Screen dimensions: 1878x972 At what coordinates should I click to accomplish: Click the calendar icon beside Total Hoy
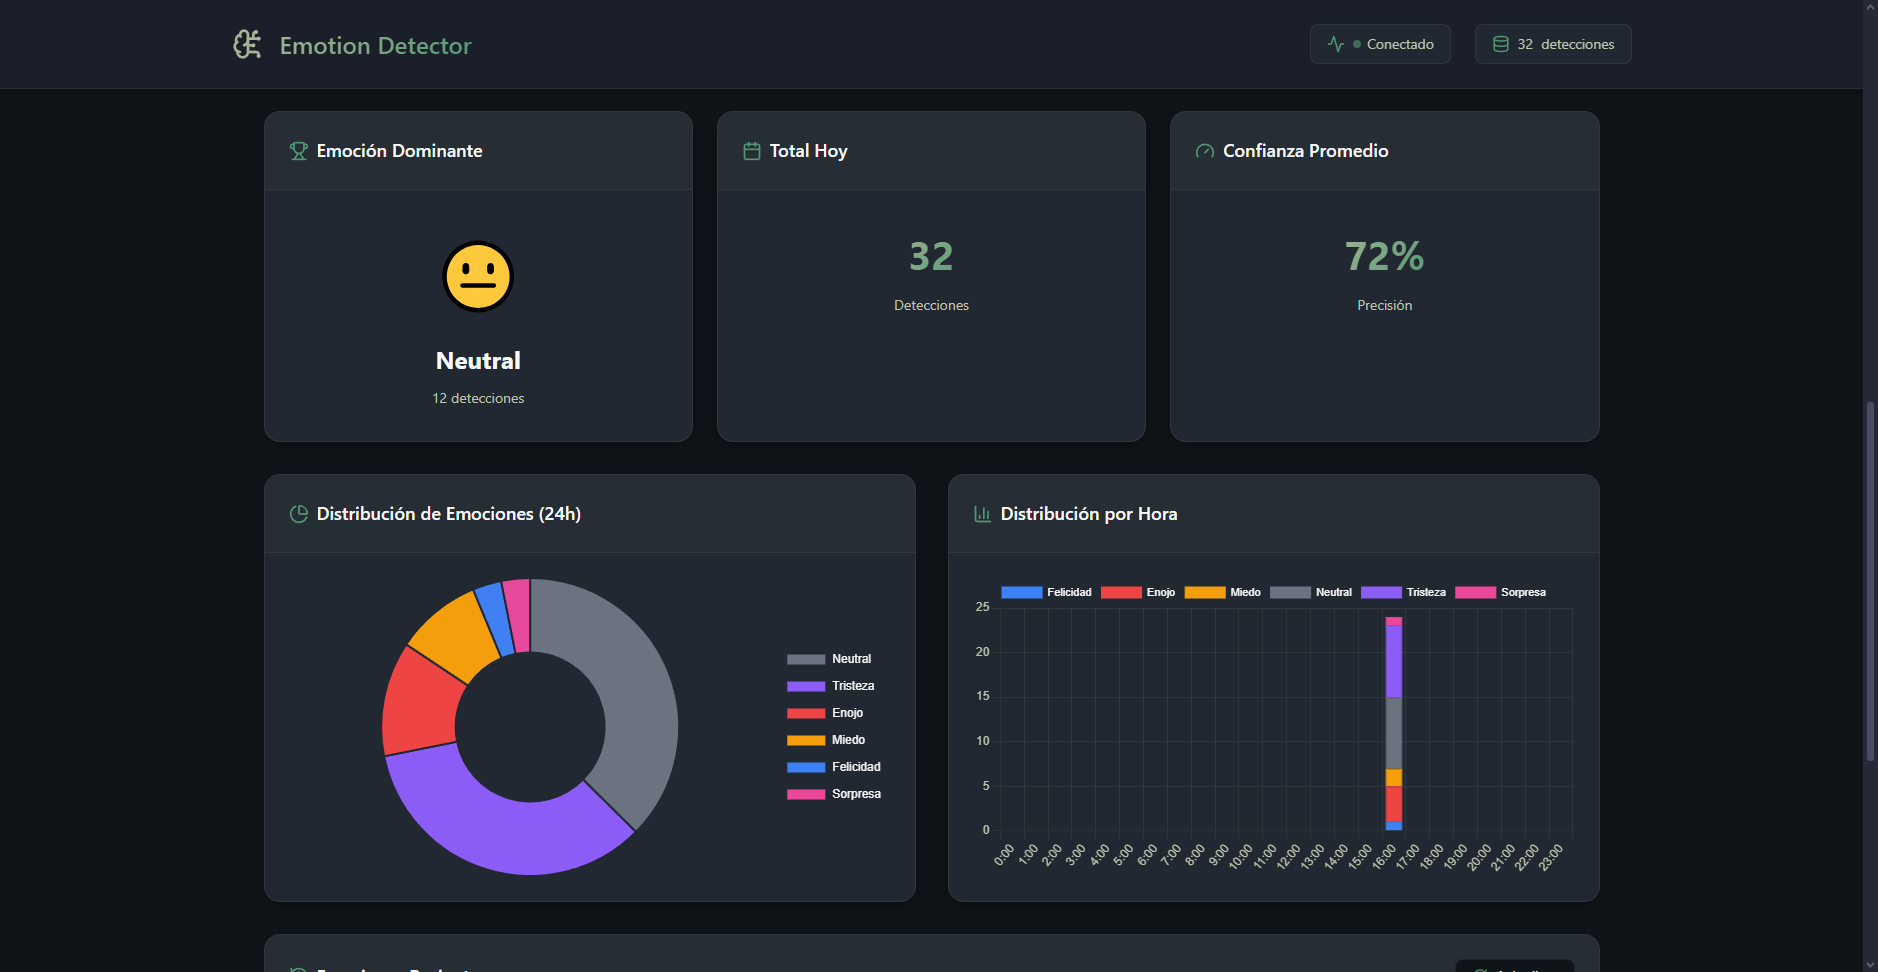tap(752, 151)
